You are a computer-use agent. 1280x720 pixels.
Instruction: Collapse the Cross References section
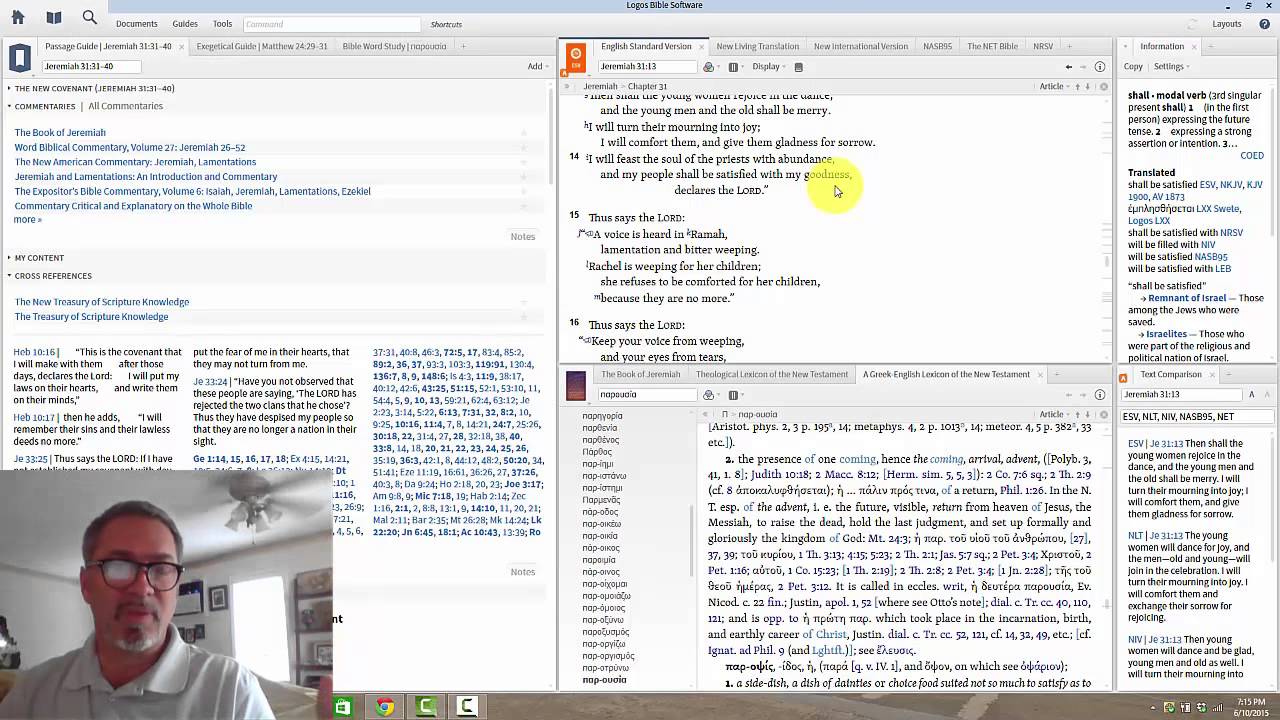[x=9, y=276]
